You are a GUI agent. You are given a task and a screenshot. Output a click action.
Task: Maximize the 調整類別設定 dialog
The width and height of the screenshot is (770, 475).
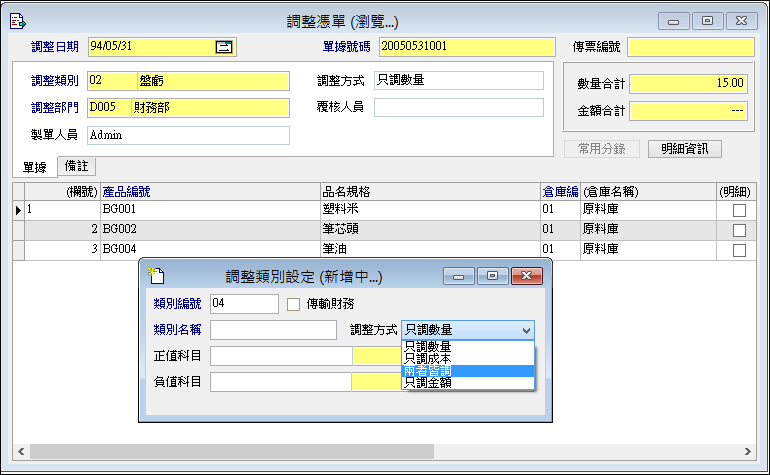pos(491,276)
